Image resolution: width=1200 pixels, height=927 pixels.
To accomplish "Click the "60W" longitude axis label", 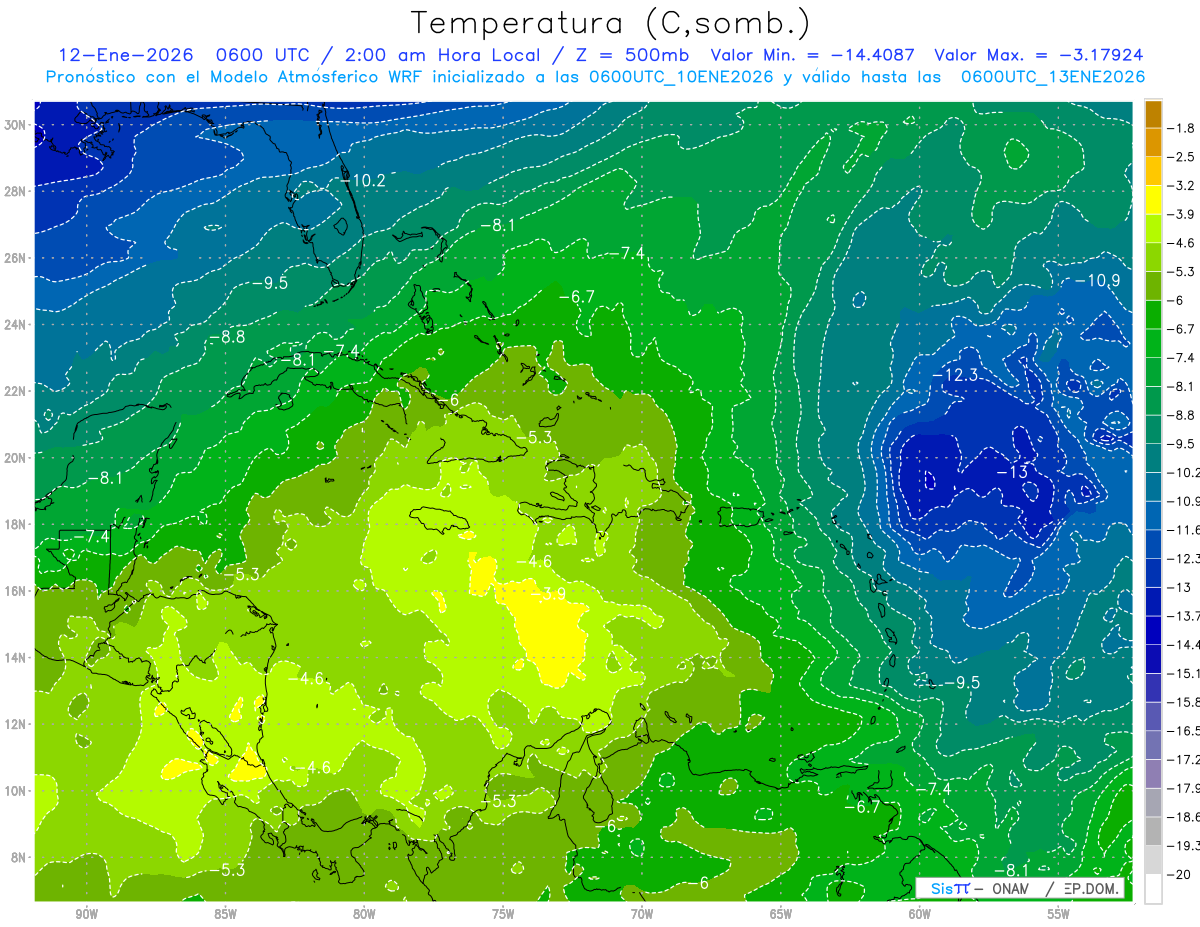I will click(920, 915).
